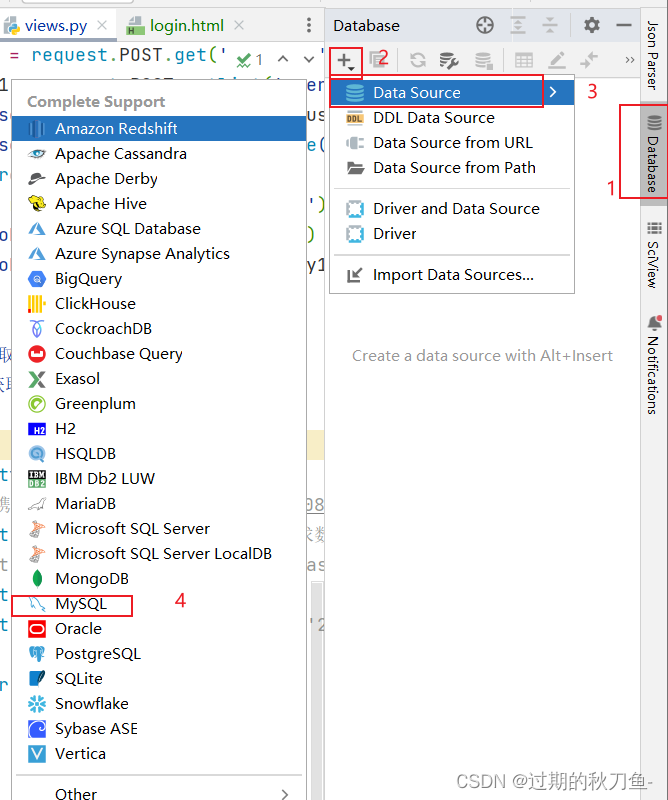Open Data Source Properties wrench icon

pos(449,60)
